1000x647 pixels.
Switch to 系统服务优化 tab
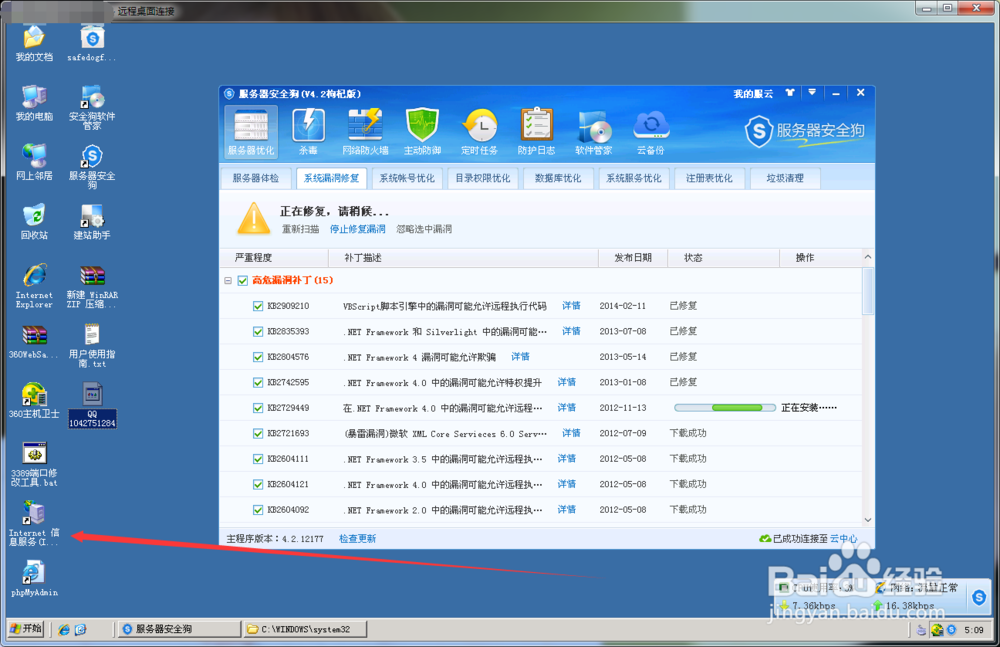[634, 178]
